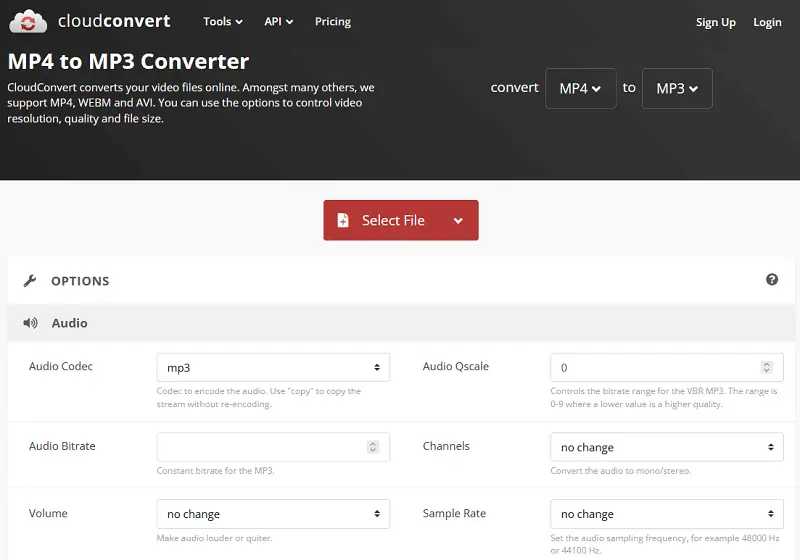Click the wrench icon beside Options
This screenshot has width=800, height=560.
[30, 281]
